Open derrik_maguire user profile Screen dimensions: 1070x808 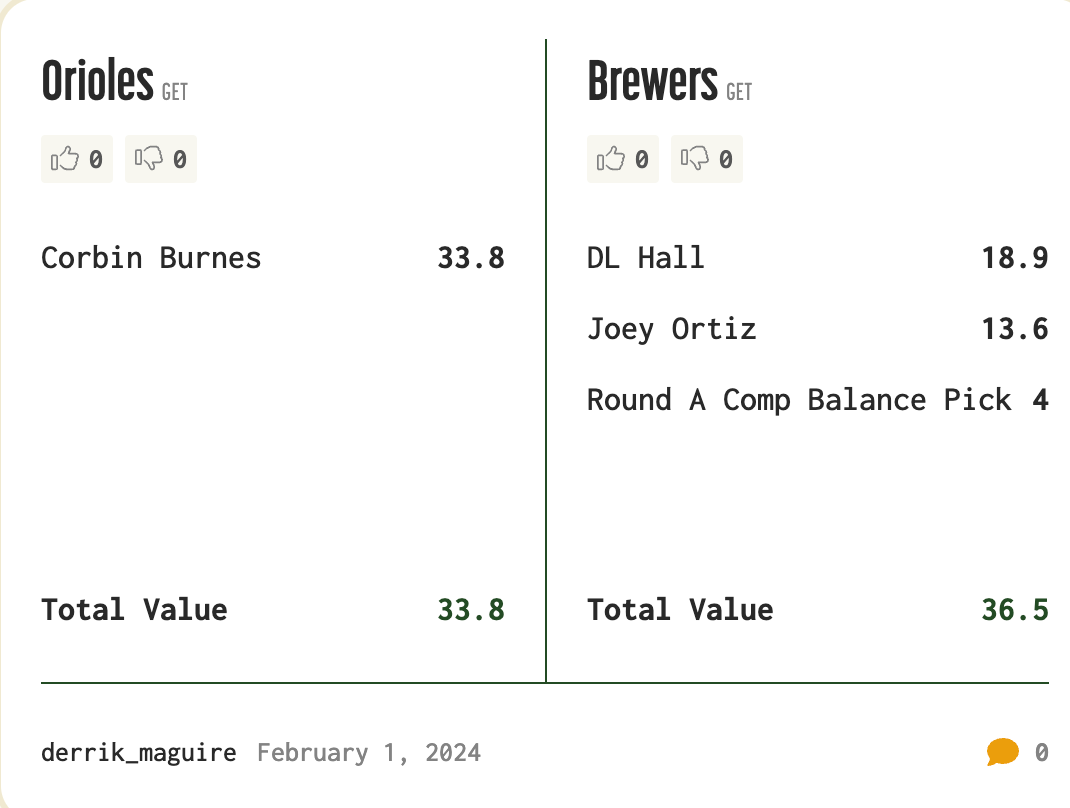coord(139,752)
